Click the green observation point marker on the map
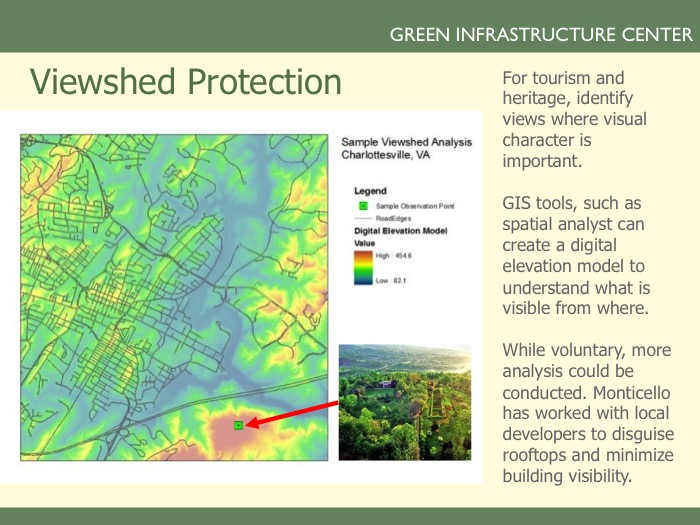This screenshot has height=525, width=700. coord(238,425)
